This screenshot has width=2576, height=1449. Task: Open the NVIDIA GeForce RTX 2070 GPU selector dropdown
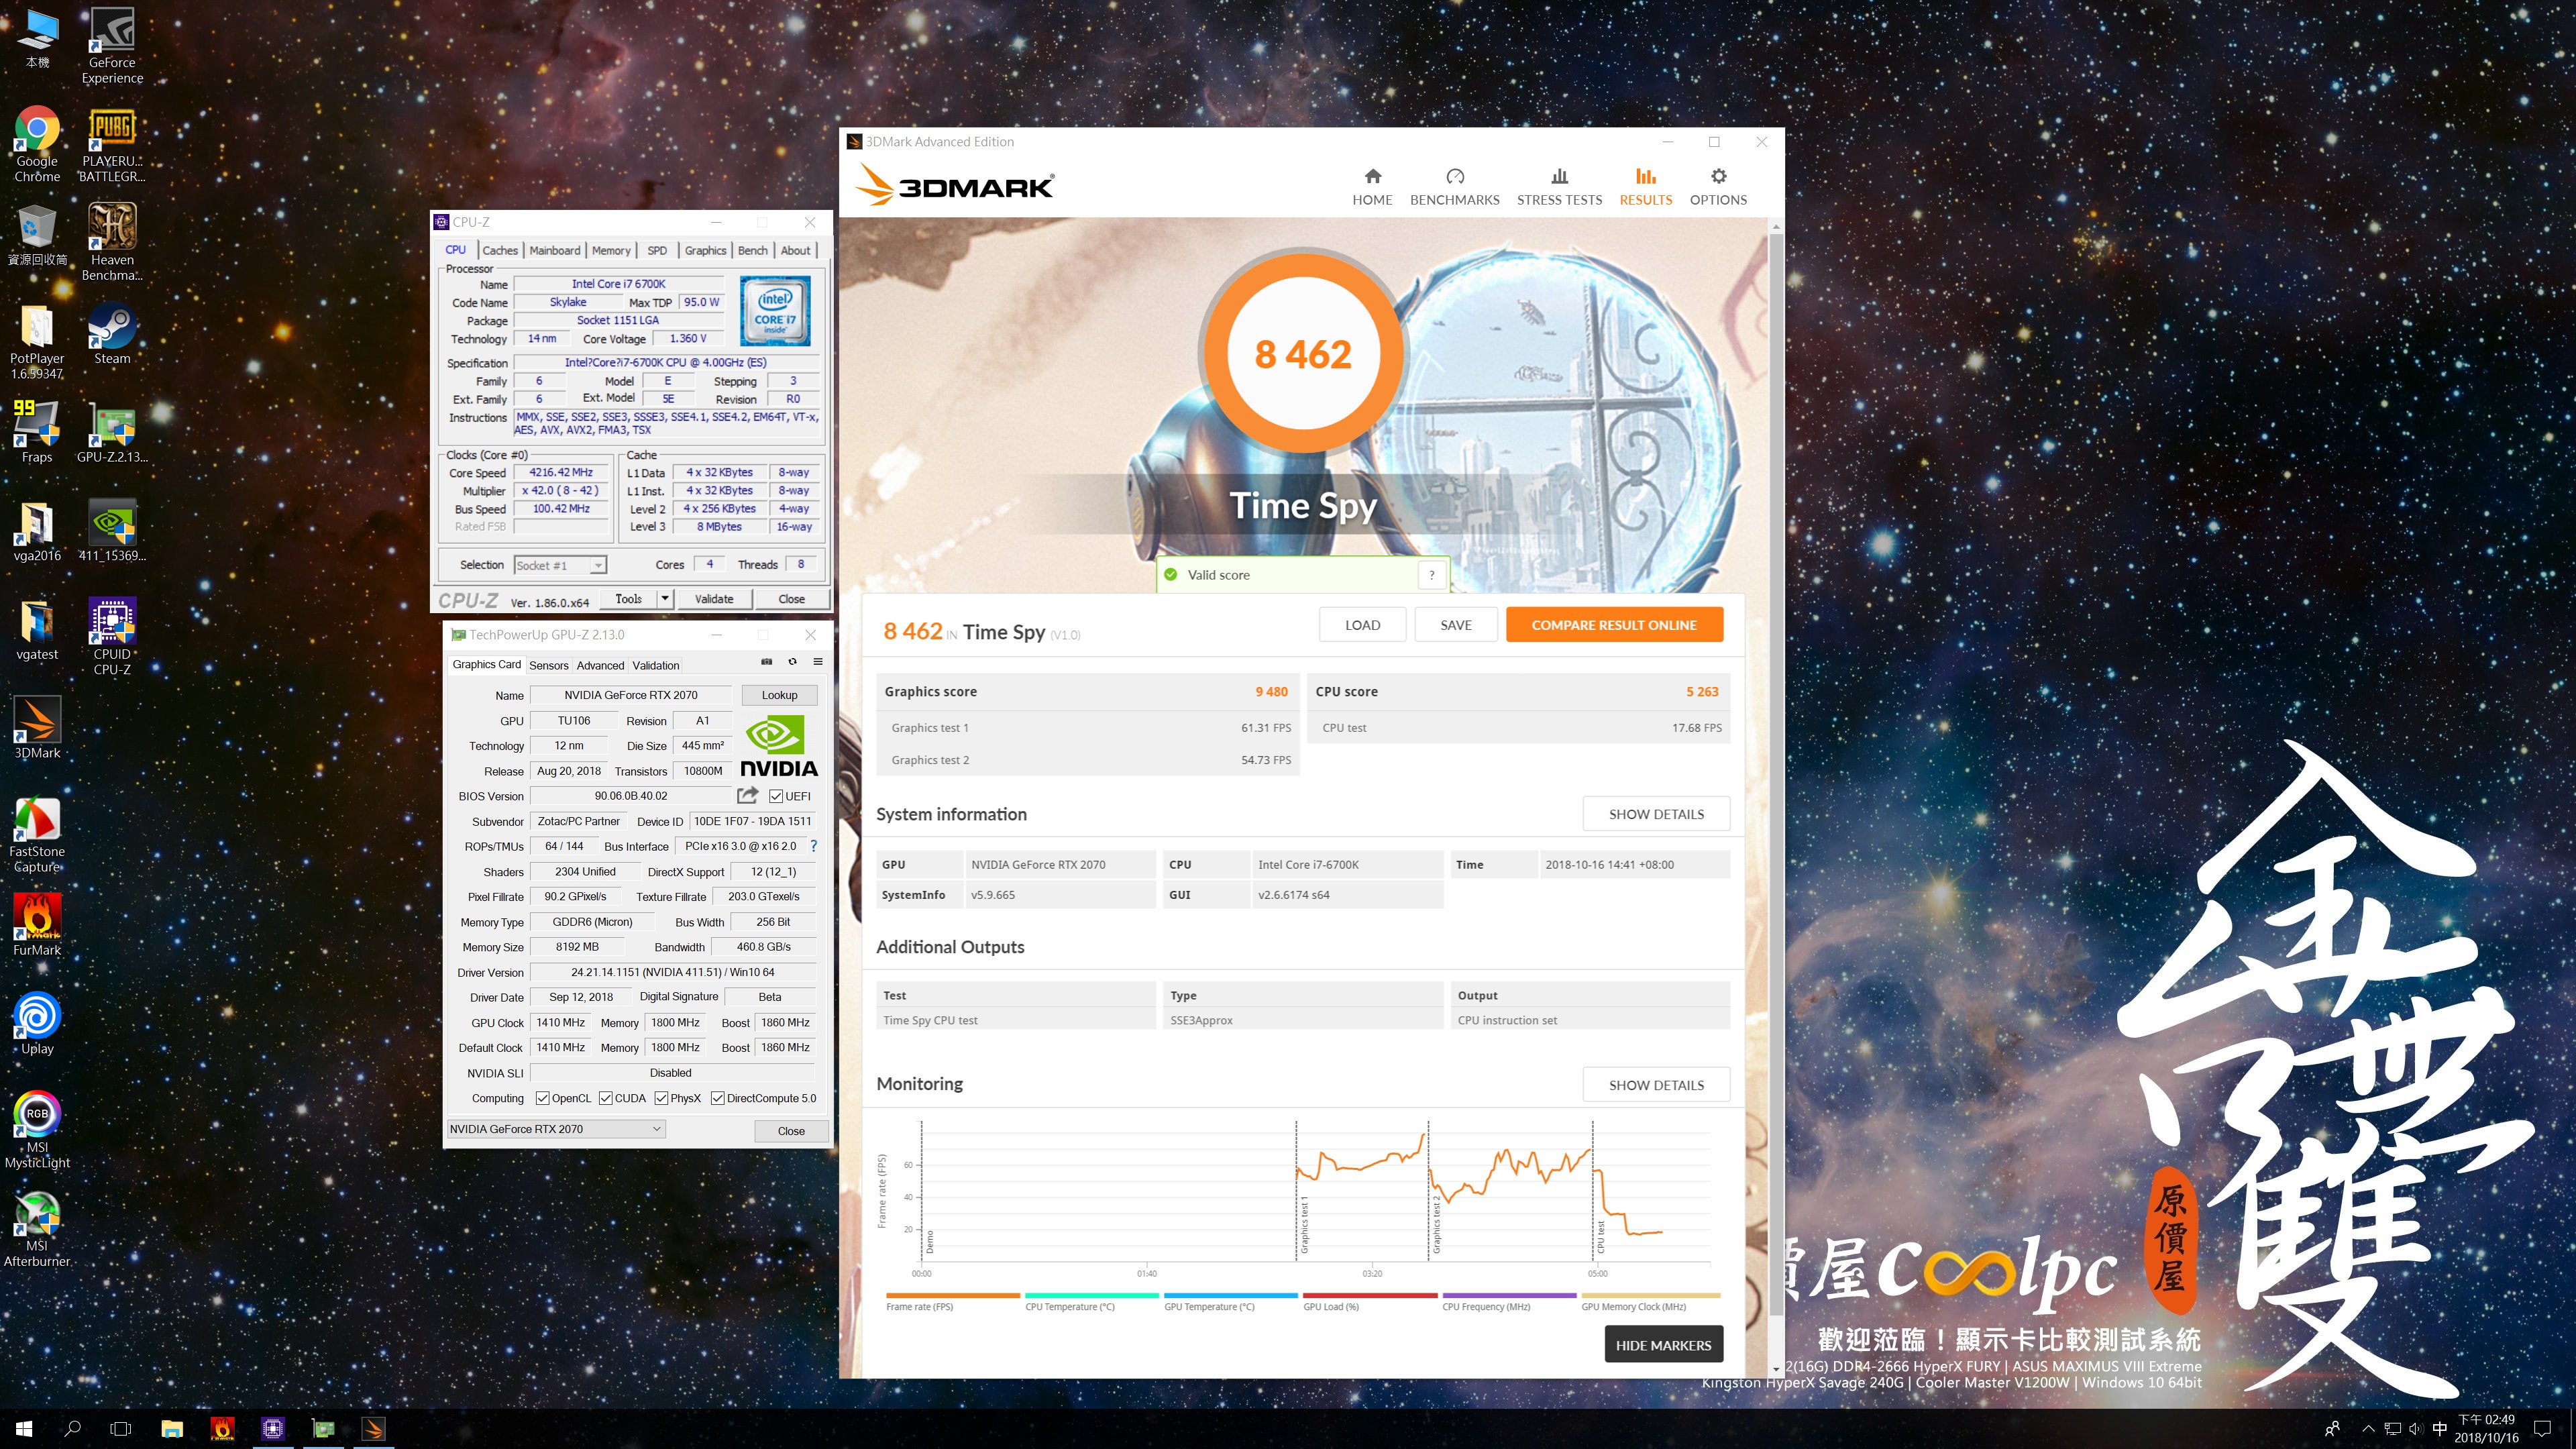[x=556, y=1129]
